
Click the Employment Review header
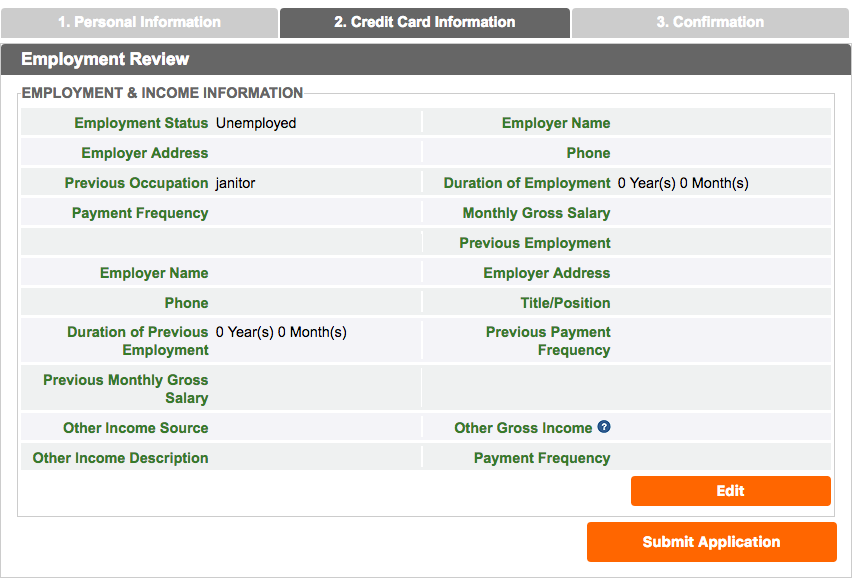(105, 59)
